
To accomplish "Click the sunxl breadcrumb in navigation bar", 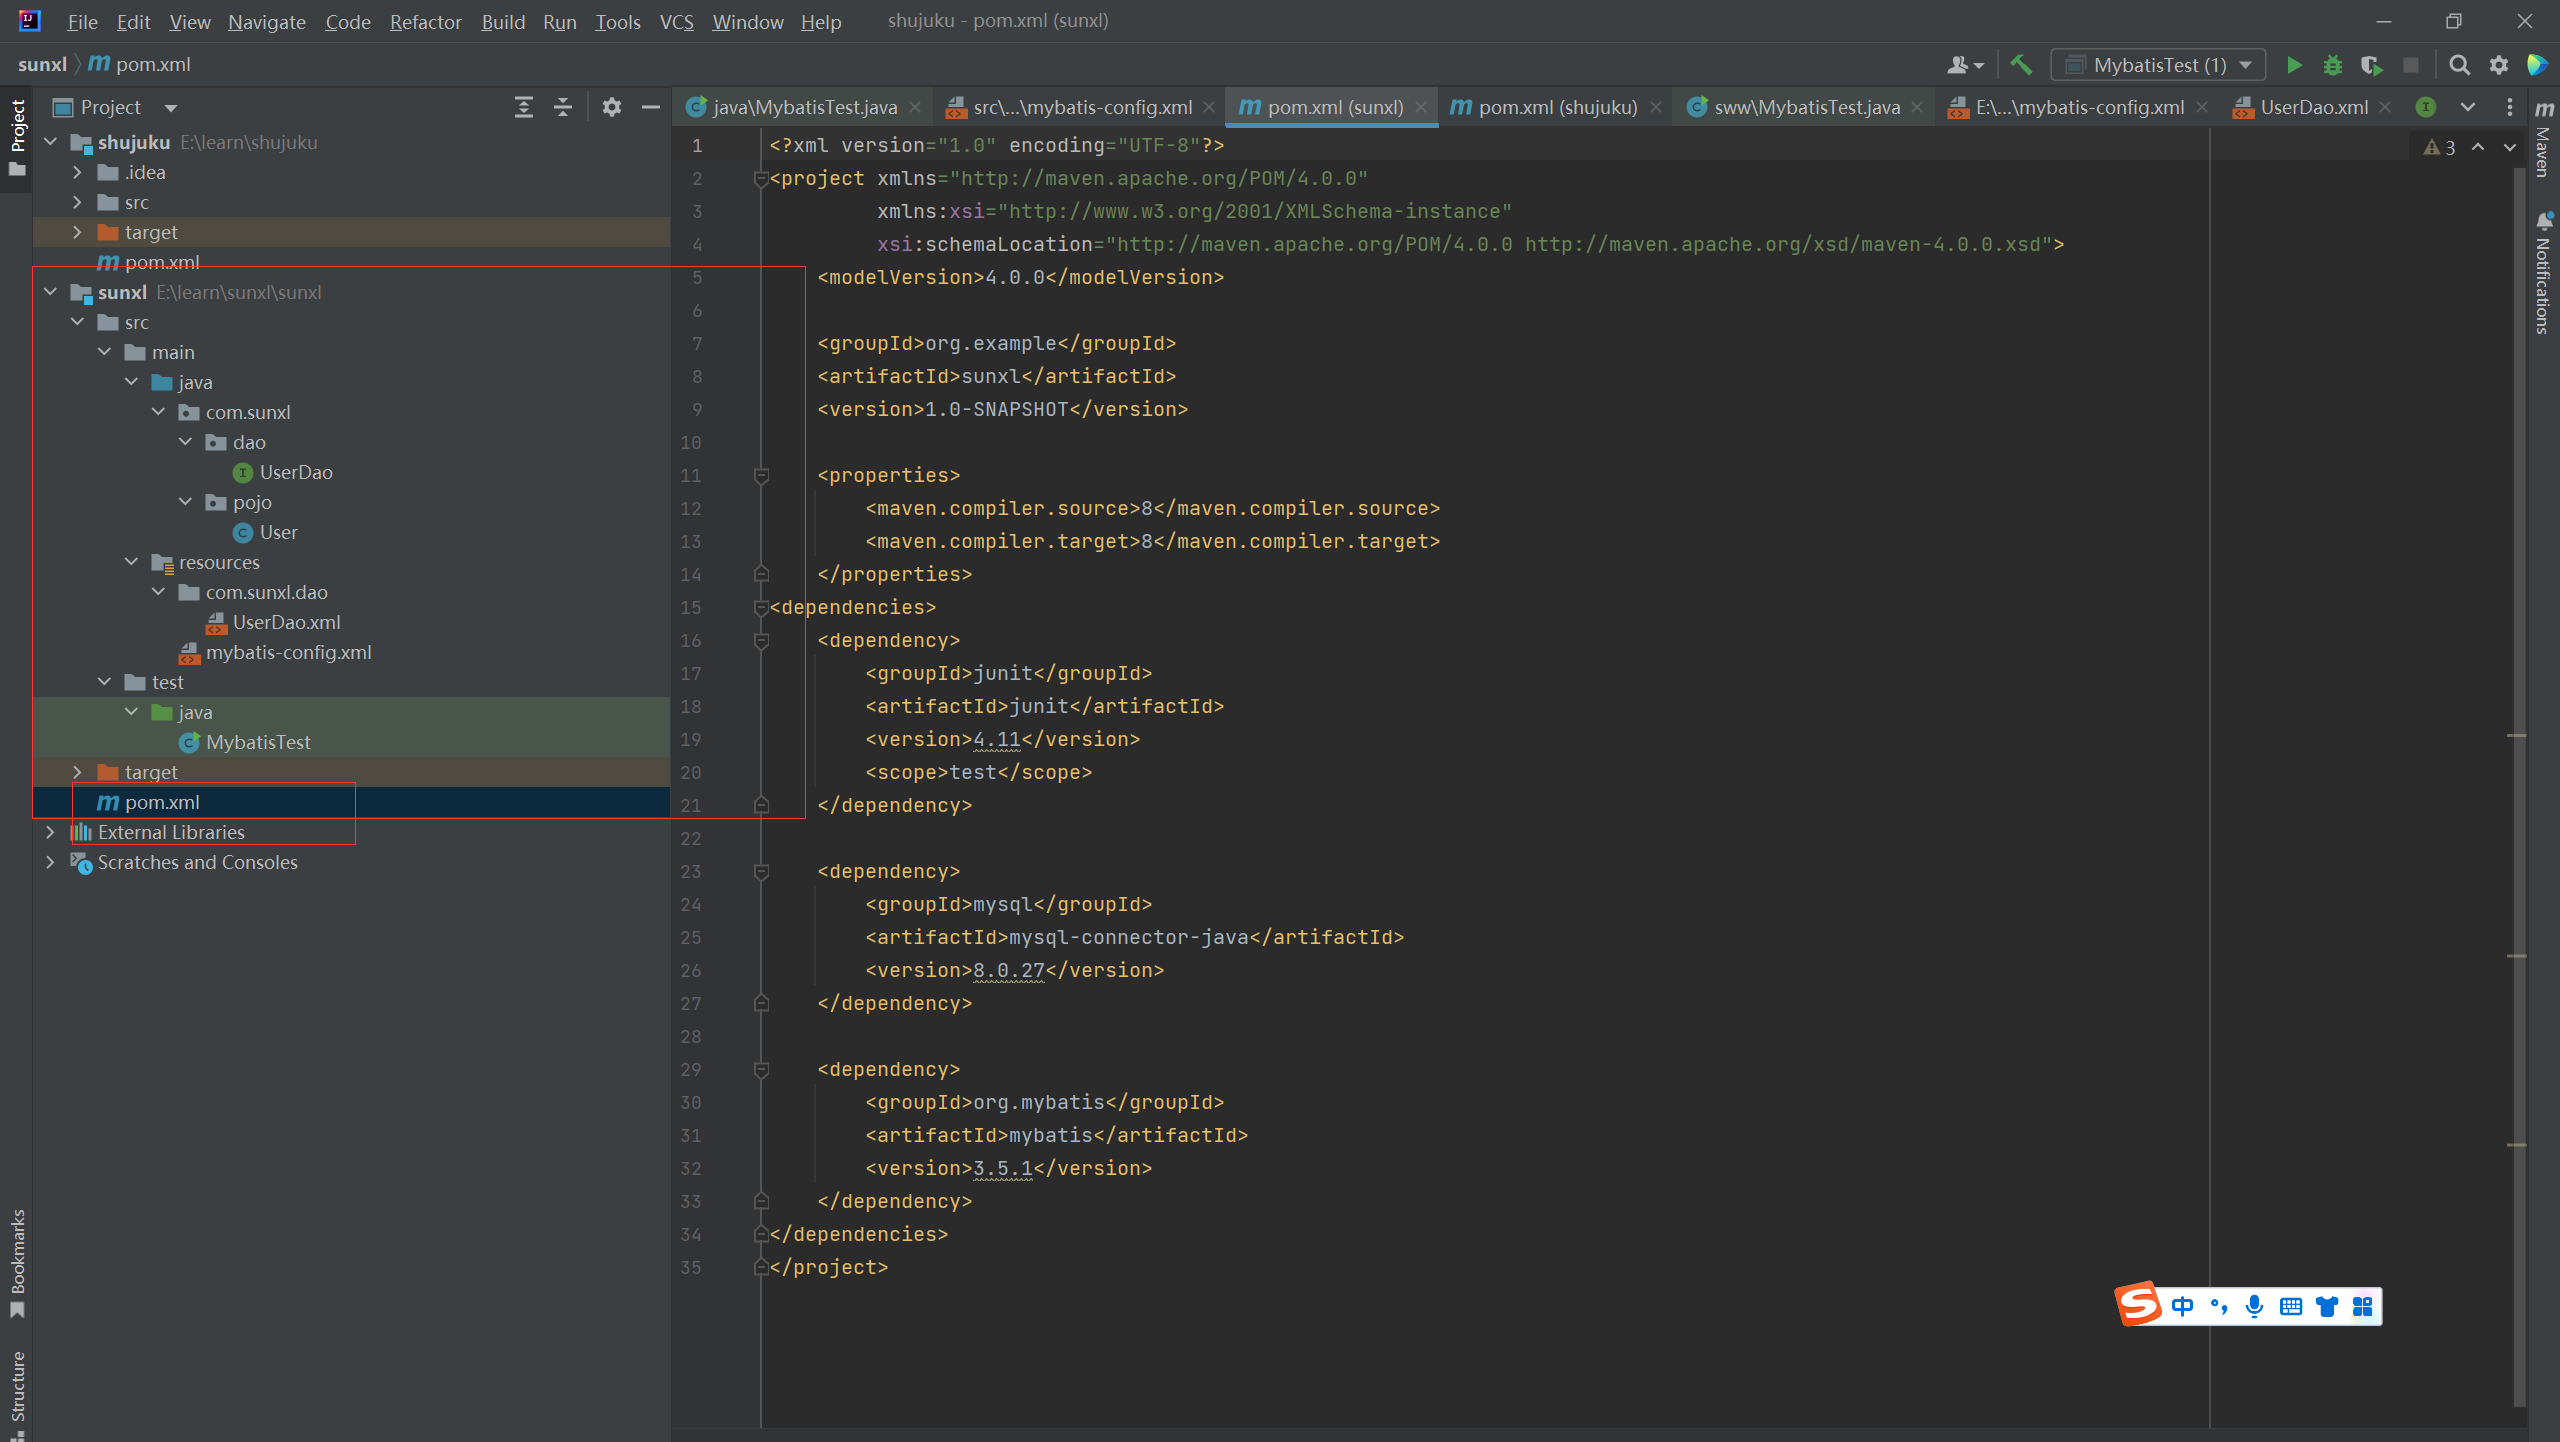I will (42, 65).
